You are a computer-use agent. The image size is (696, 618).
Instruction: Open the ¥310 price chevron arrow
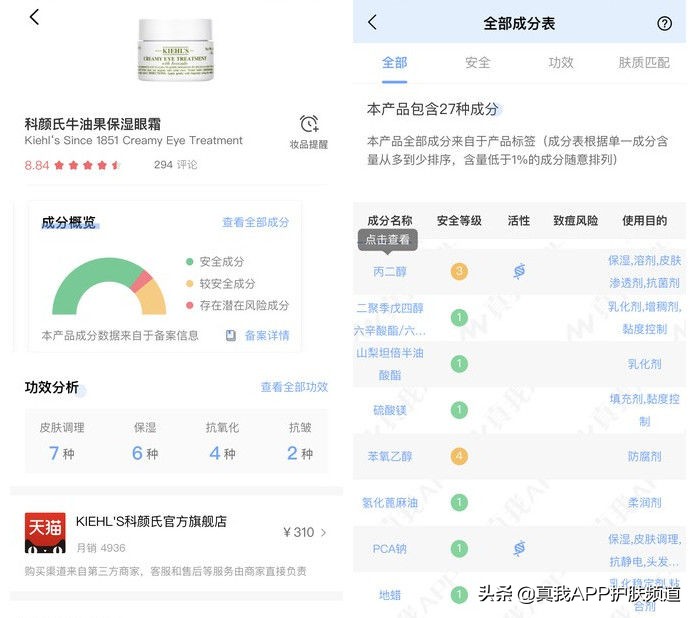[324, 532]
